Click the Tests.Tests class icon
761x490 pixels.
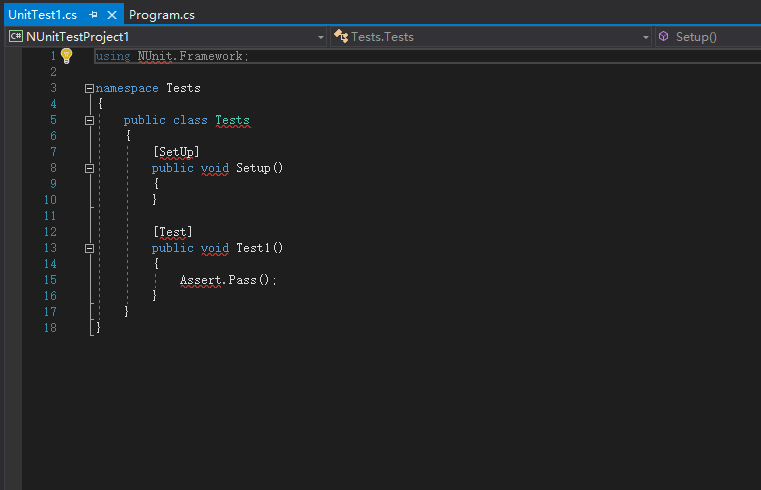(341, 36)
